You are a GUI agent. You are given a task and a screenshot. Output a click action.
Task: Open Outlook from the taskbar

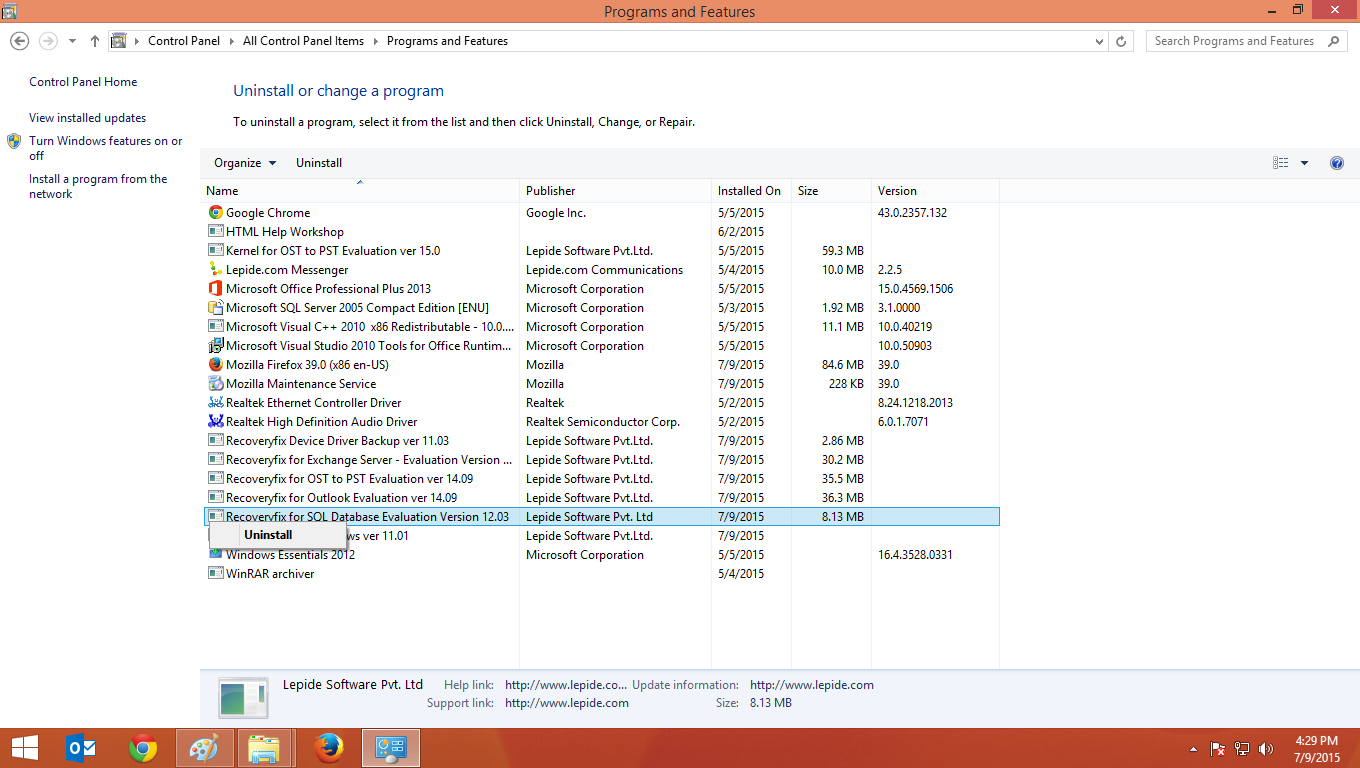pyautogui.click(x=80, y=748)
